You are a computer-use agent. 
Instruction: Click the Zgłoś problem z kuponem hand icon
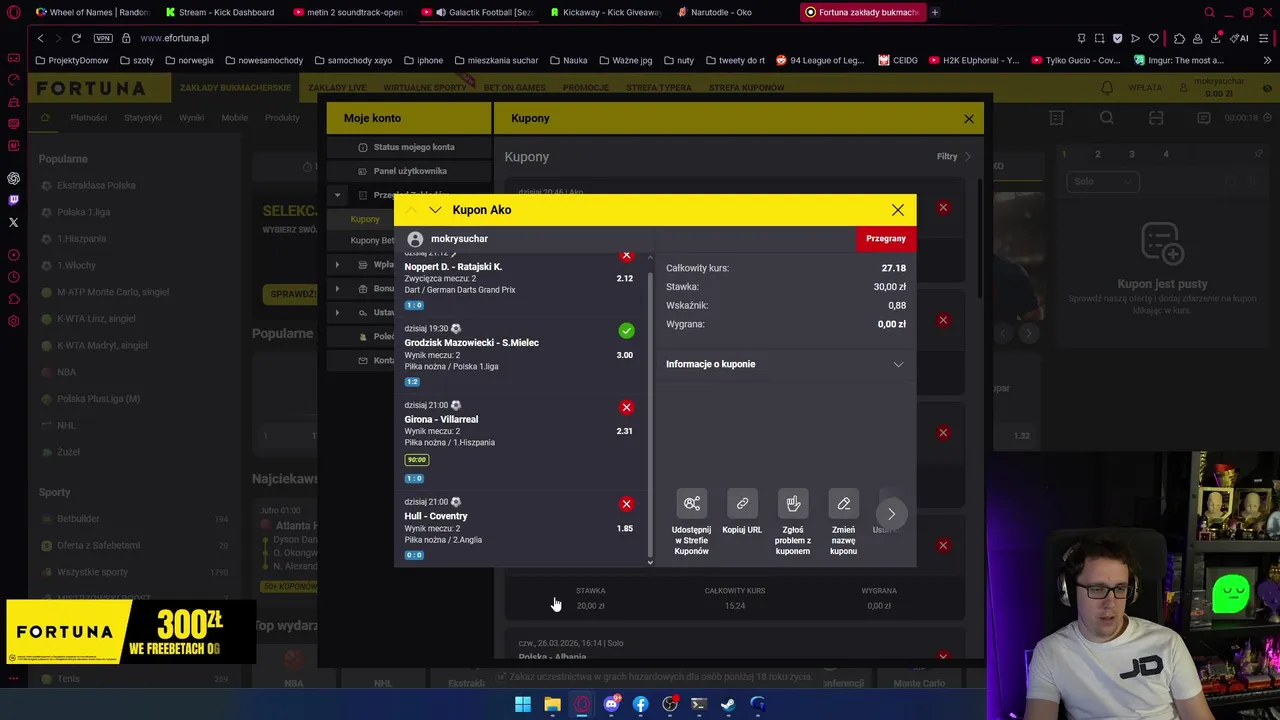[793, 503]
